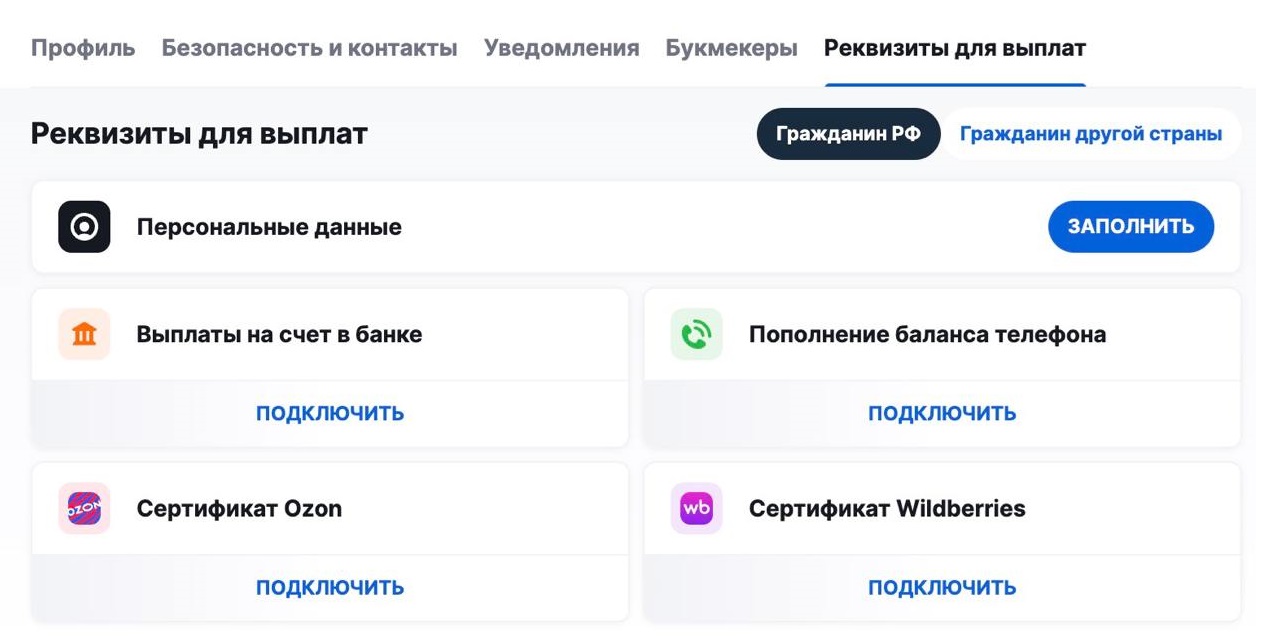
Task: Click the green phone top-up icon
Action: pos(696,334)
